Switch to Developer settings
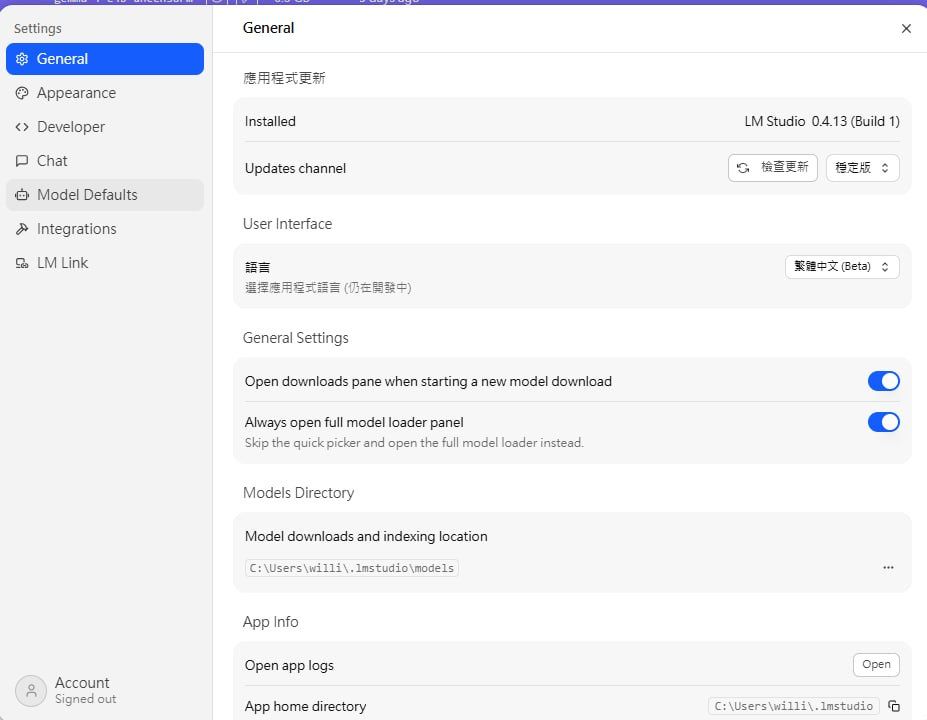 pos(105,127)
